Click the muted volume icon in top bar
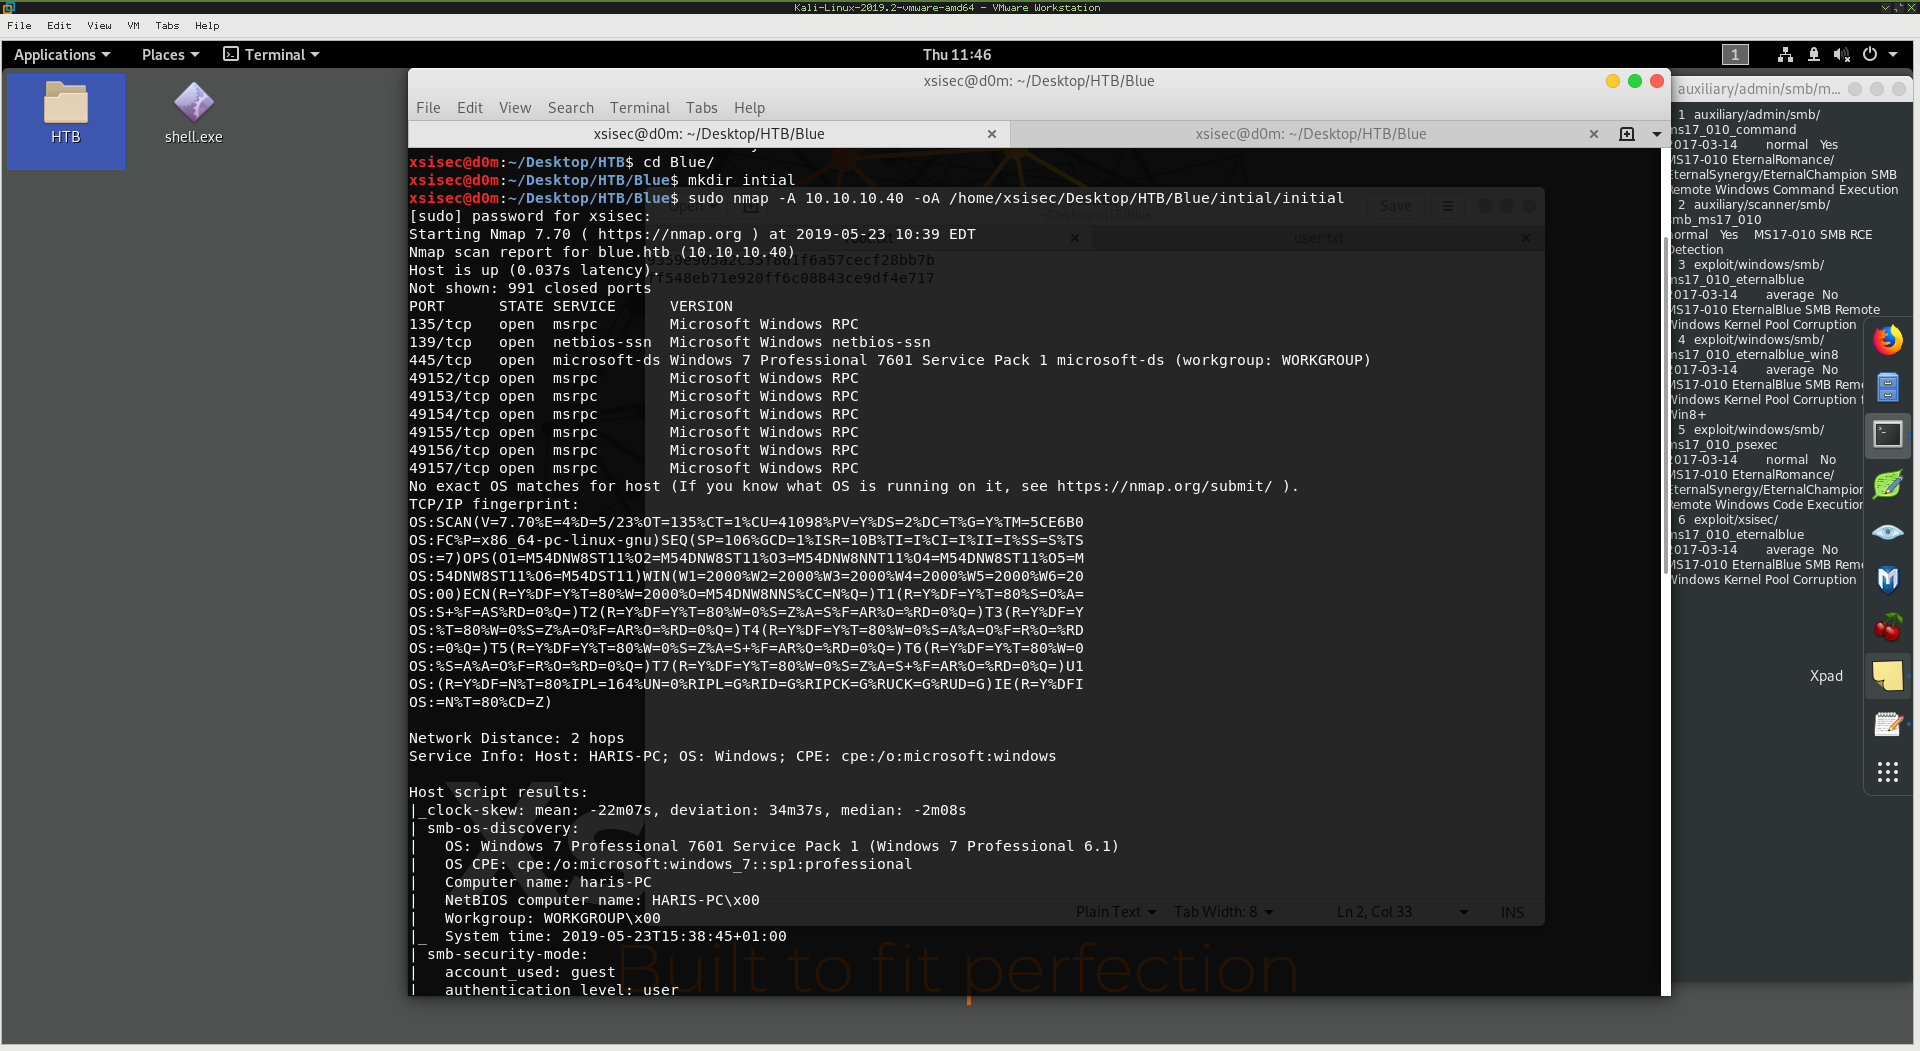 [1841, 55]
